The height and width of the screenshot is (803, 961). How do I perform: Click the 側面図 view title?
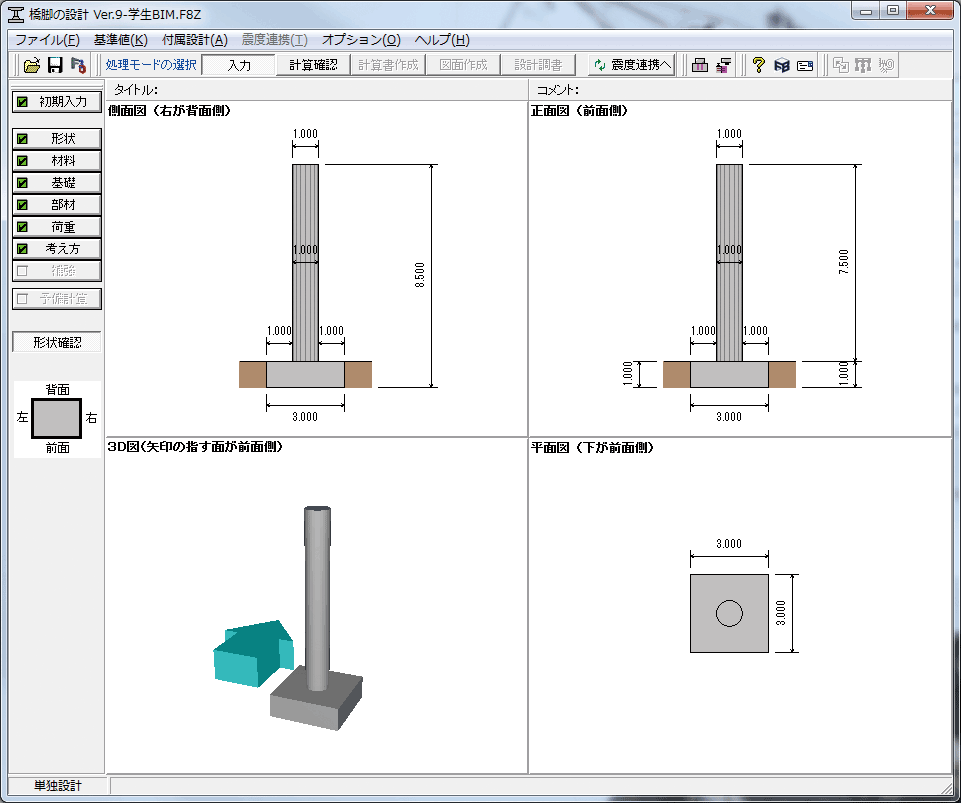170,111
